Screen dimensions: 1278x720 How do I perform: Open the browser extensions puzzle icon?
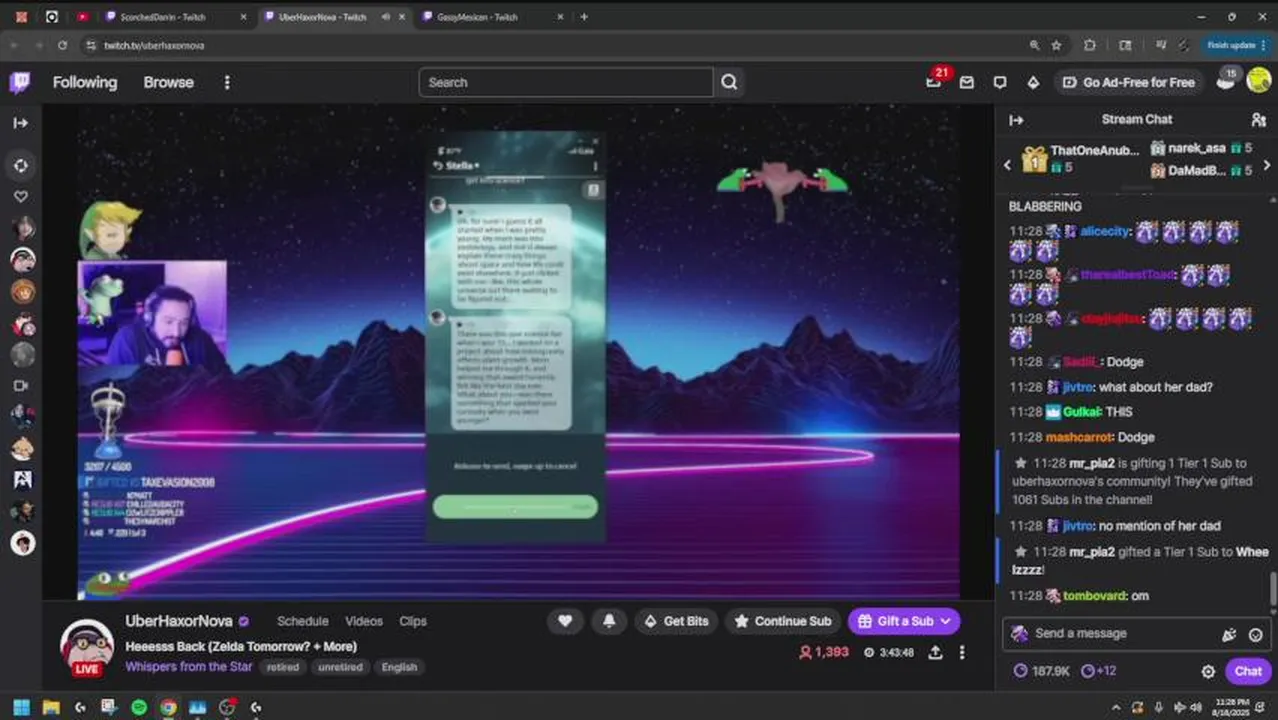[x=1090, y=45]
